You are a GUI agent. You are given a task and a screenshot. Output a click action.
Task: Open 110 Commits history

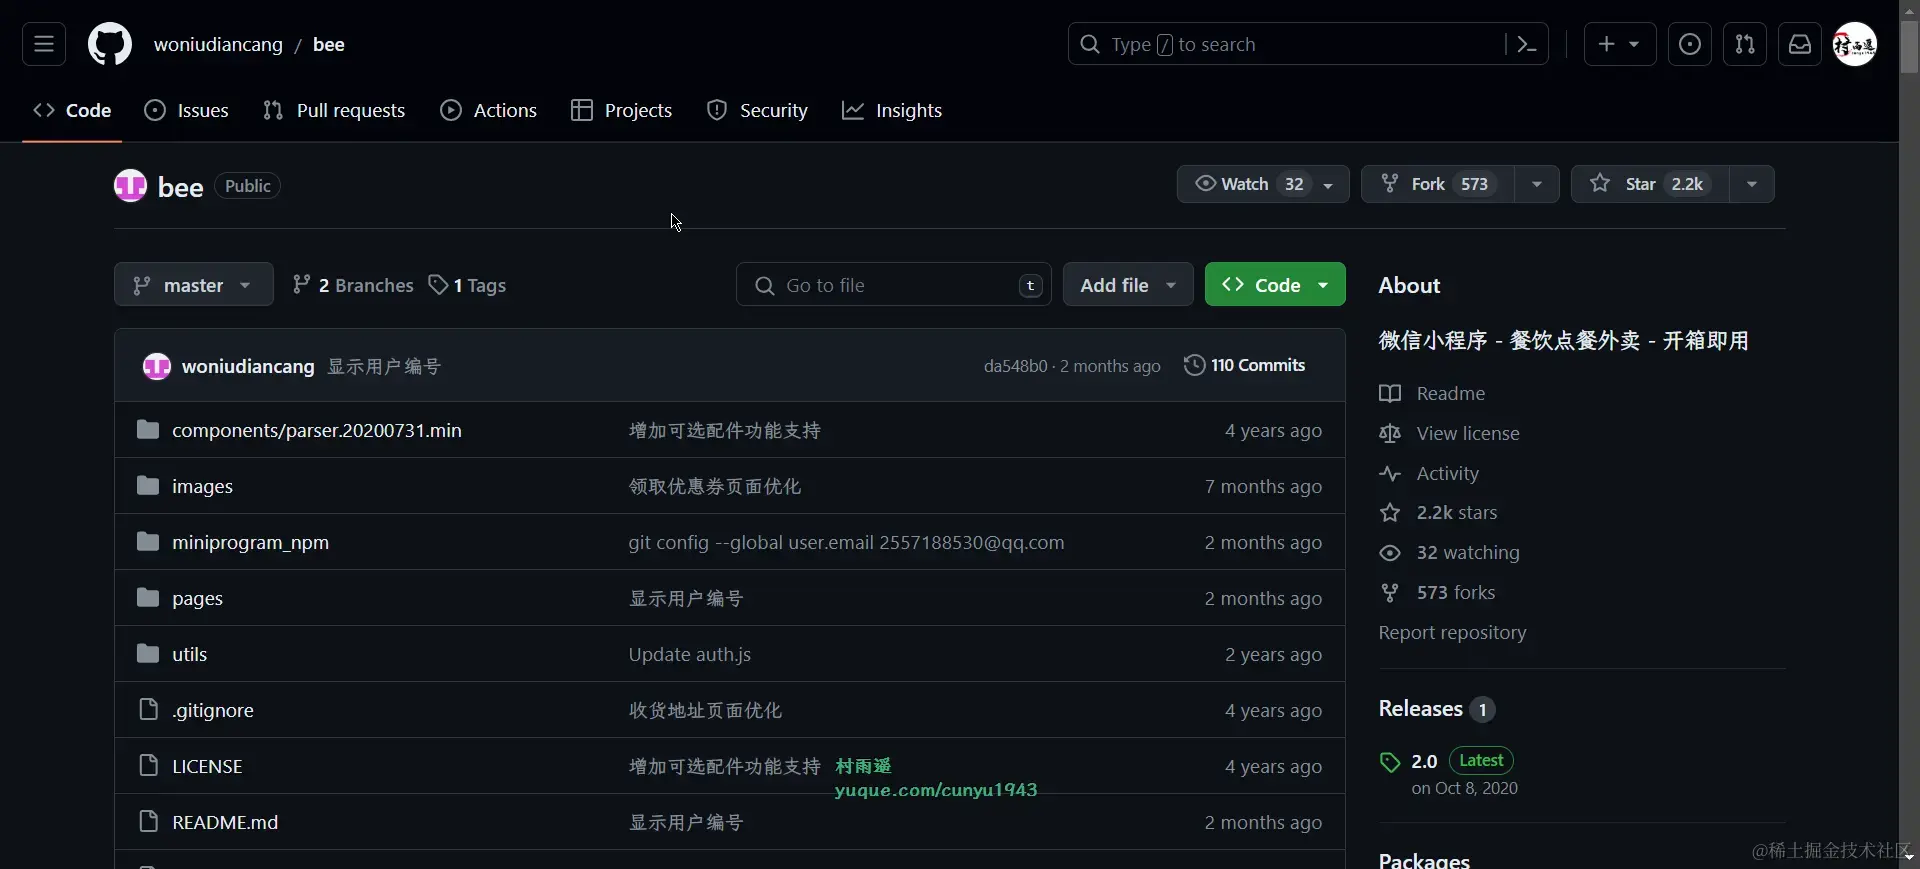click(1245, 365)
